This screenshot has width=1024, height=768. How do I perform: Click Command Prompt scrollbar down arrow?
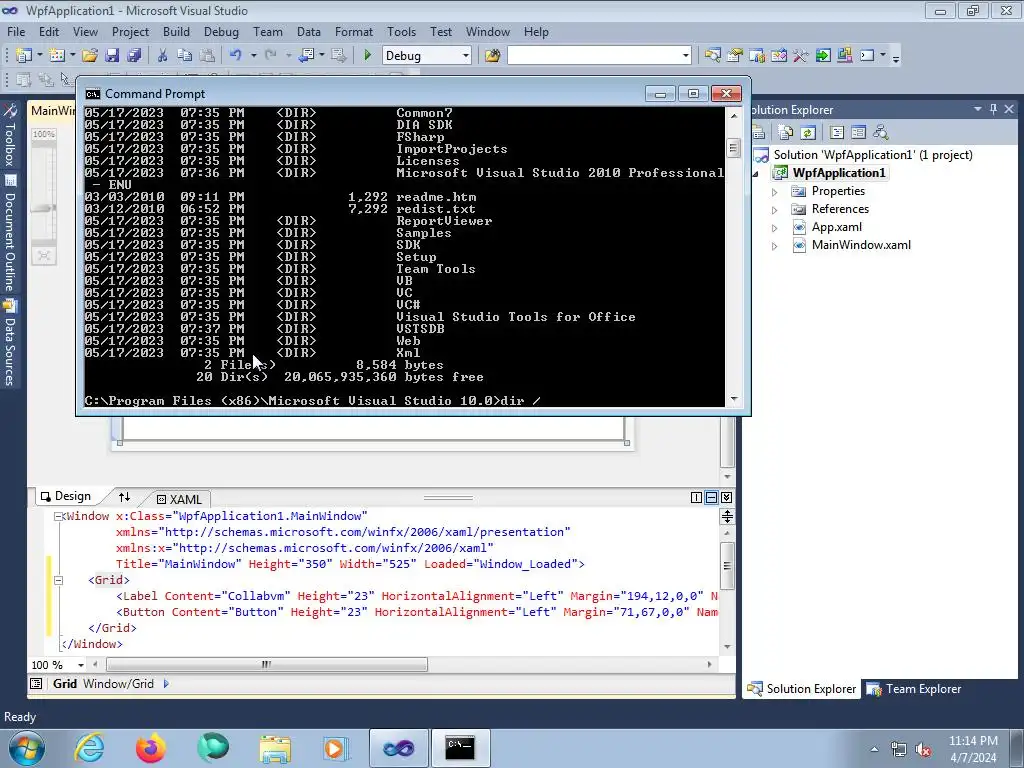tap(734, 399)
